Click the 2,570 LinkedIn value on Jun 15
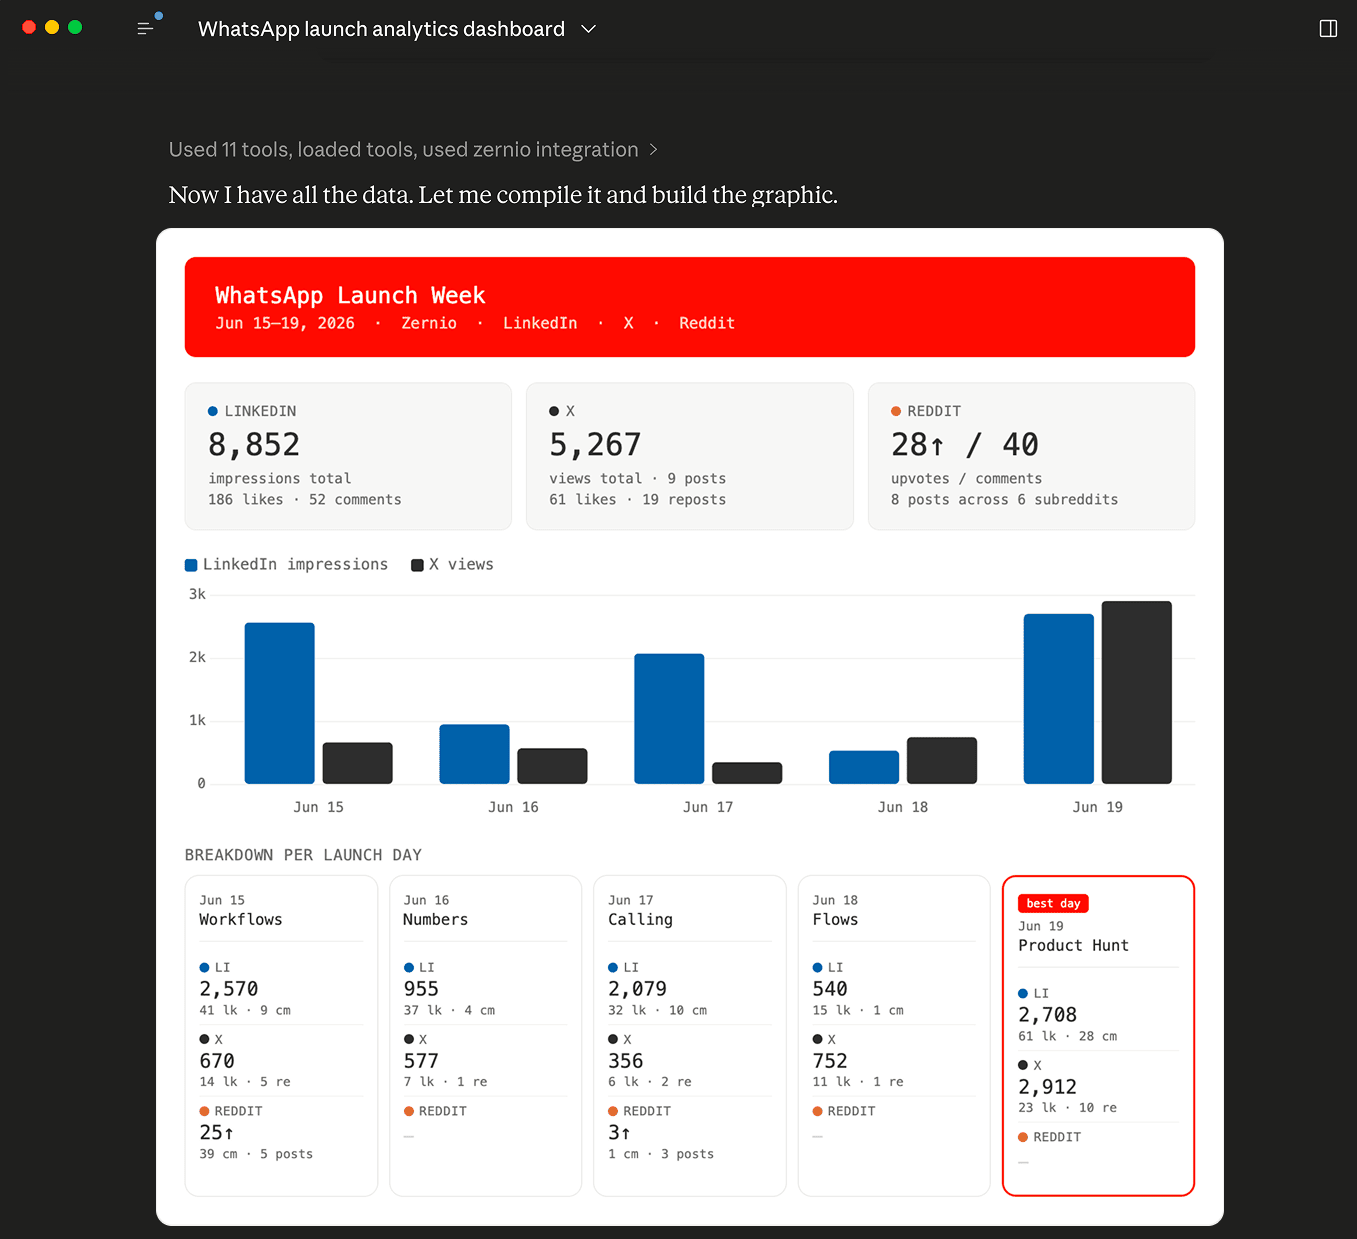 click(x=229, y=989)
